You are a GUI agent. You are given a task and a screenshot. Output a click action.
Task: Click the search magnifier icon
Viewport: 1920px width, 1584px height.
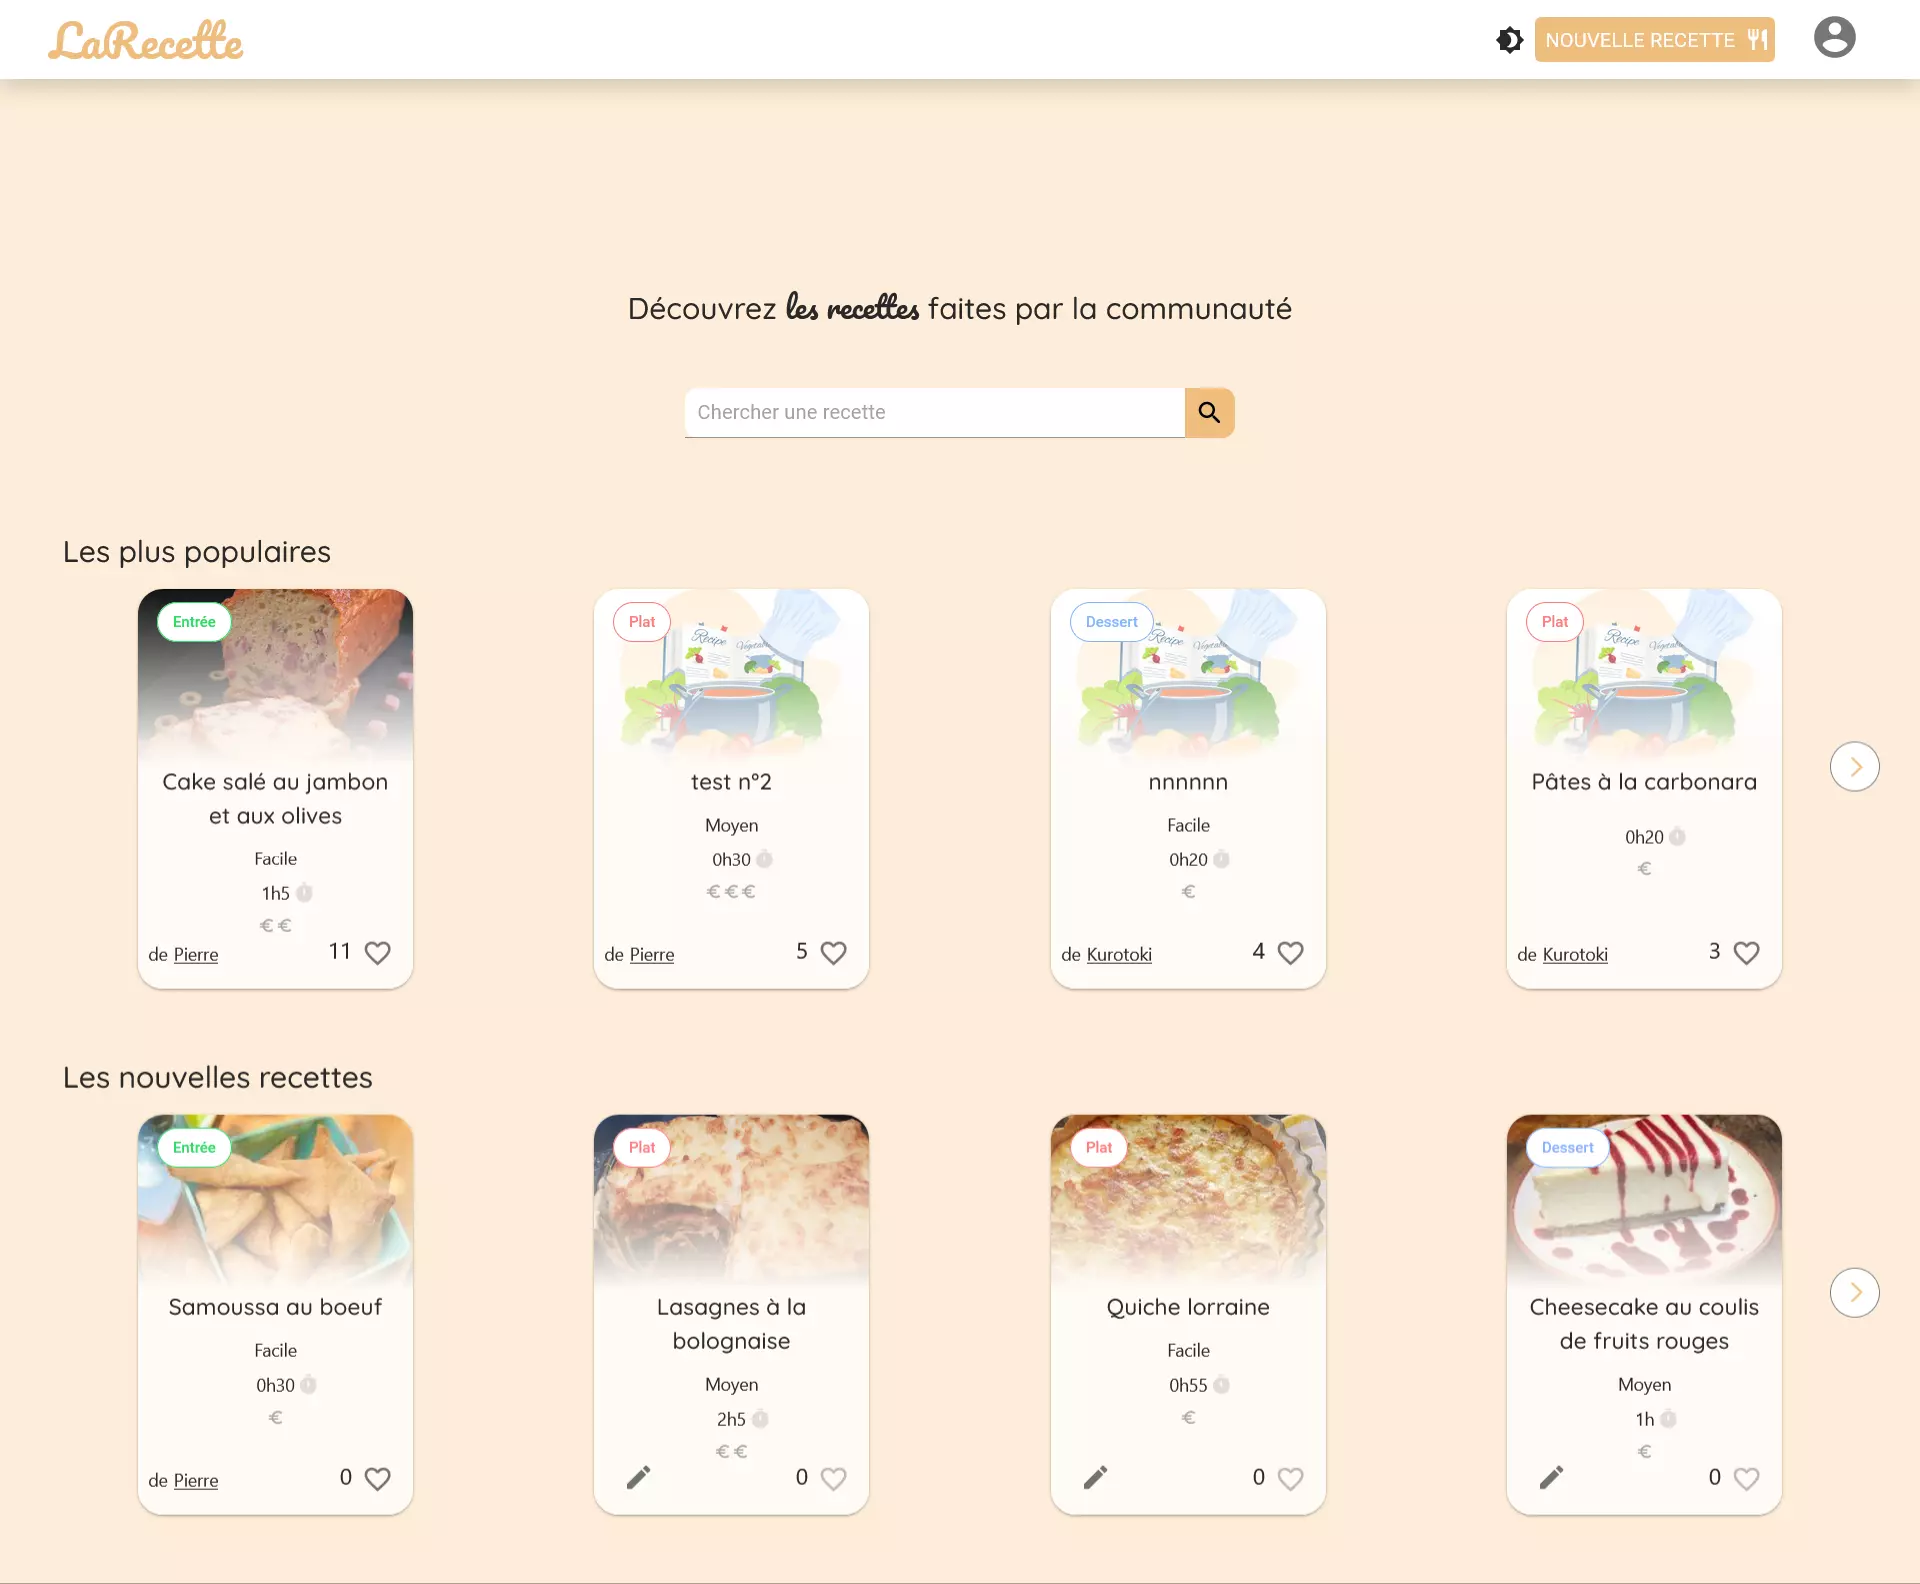pyautogui.click(x=1209, y=412)
